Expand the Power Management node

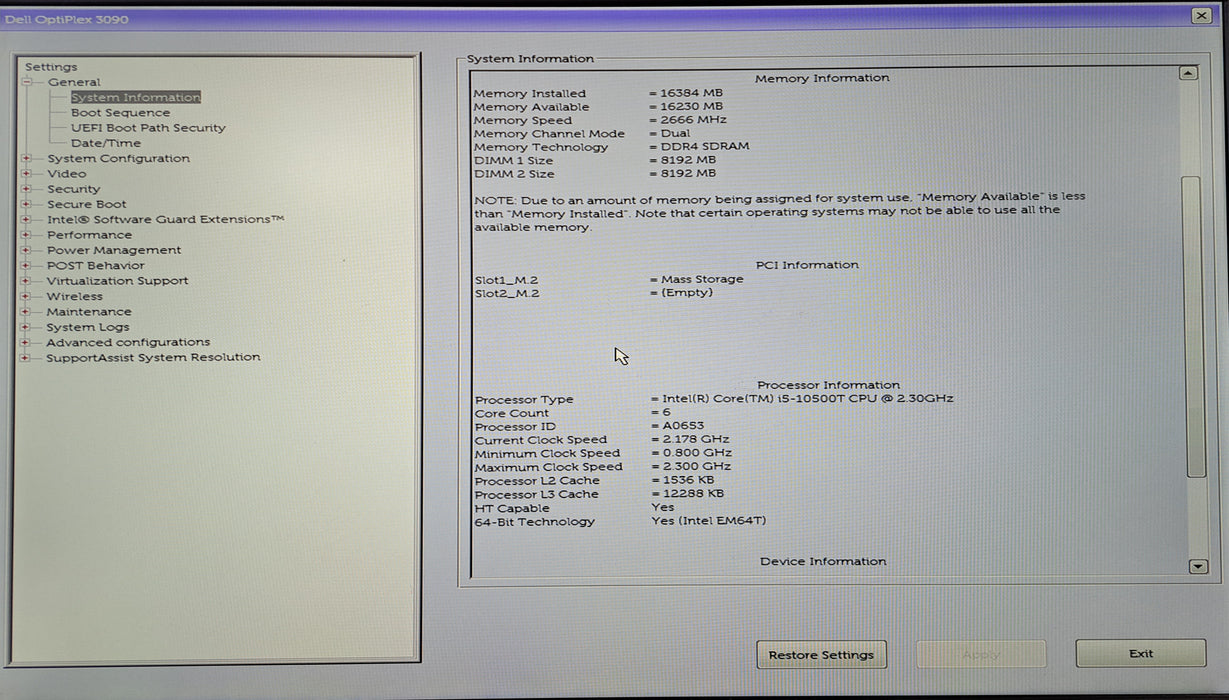(26, 250)
